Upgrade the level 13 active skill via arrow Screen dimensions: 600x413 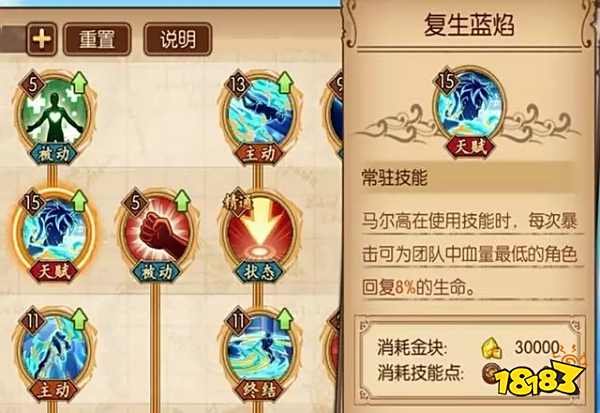[285, 82]
